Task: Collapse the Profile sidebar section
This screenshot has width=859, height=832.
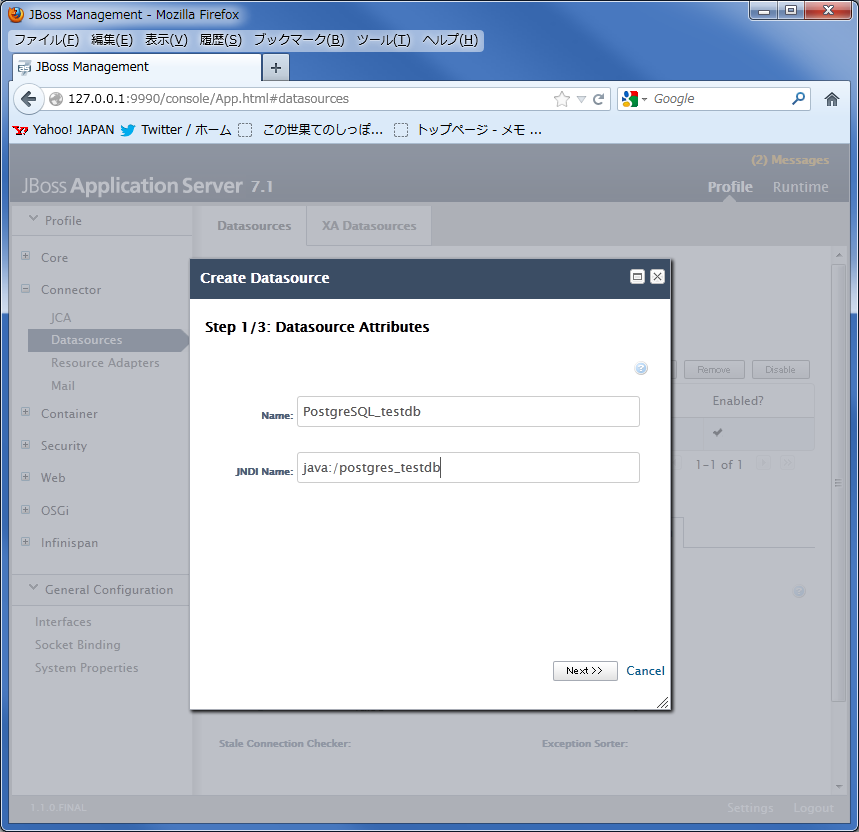Action: click(x=33, y=219)
